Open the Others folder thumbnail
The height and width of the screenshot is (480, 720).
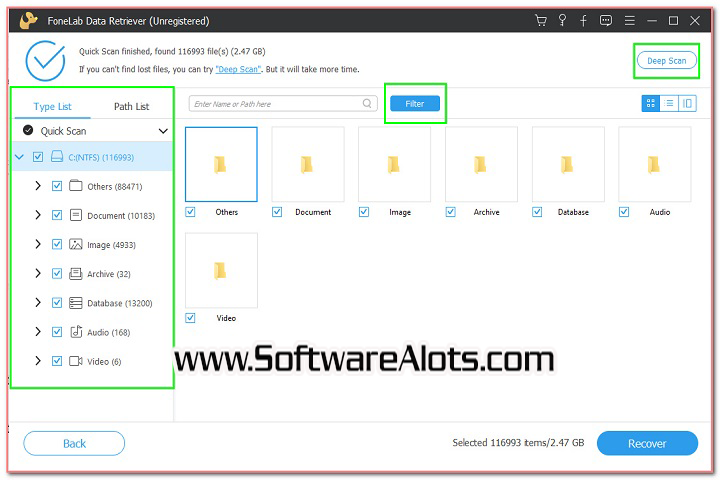(221, 164)
